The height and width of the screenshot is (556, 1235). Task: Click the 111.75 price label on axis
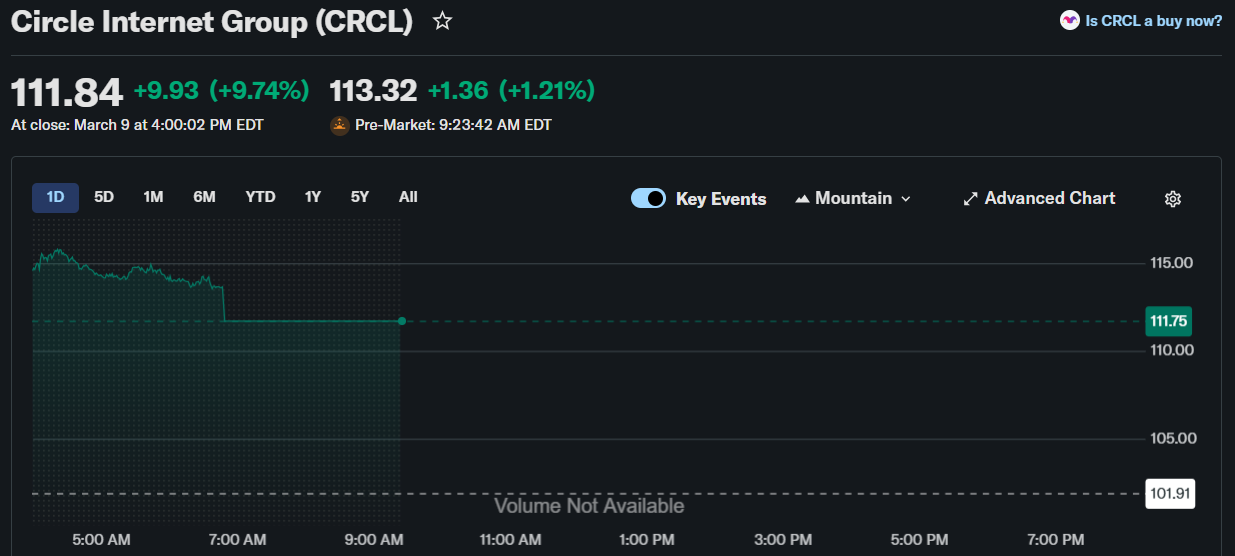pos(1168,321)
